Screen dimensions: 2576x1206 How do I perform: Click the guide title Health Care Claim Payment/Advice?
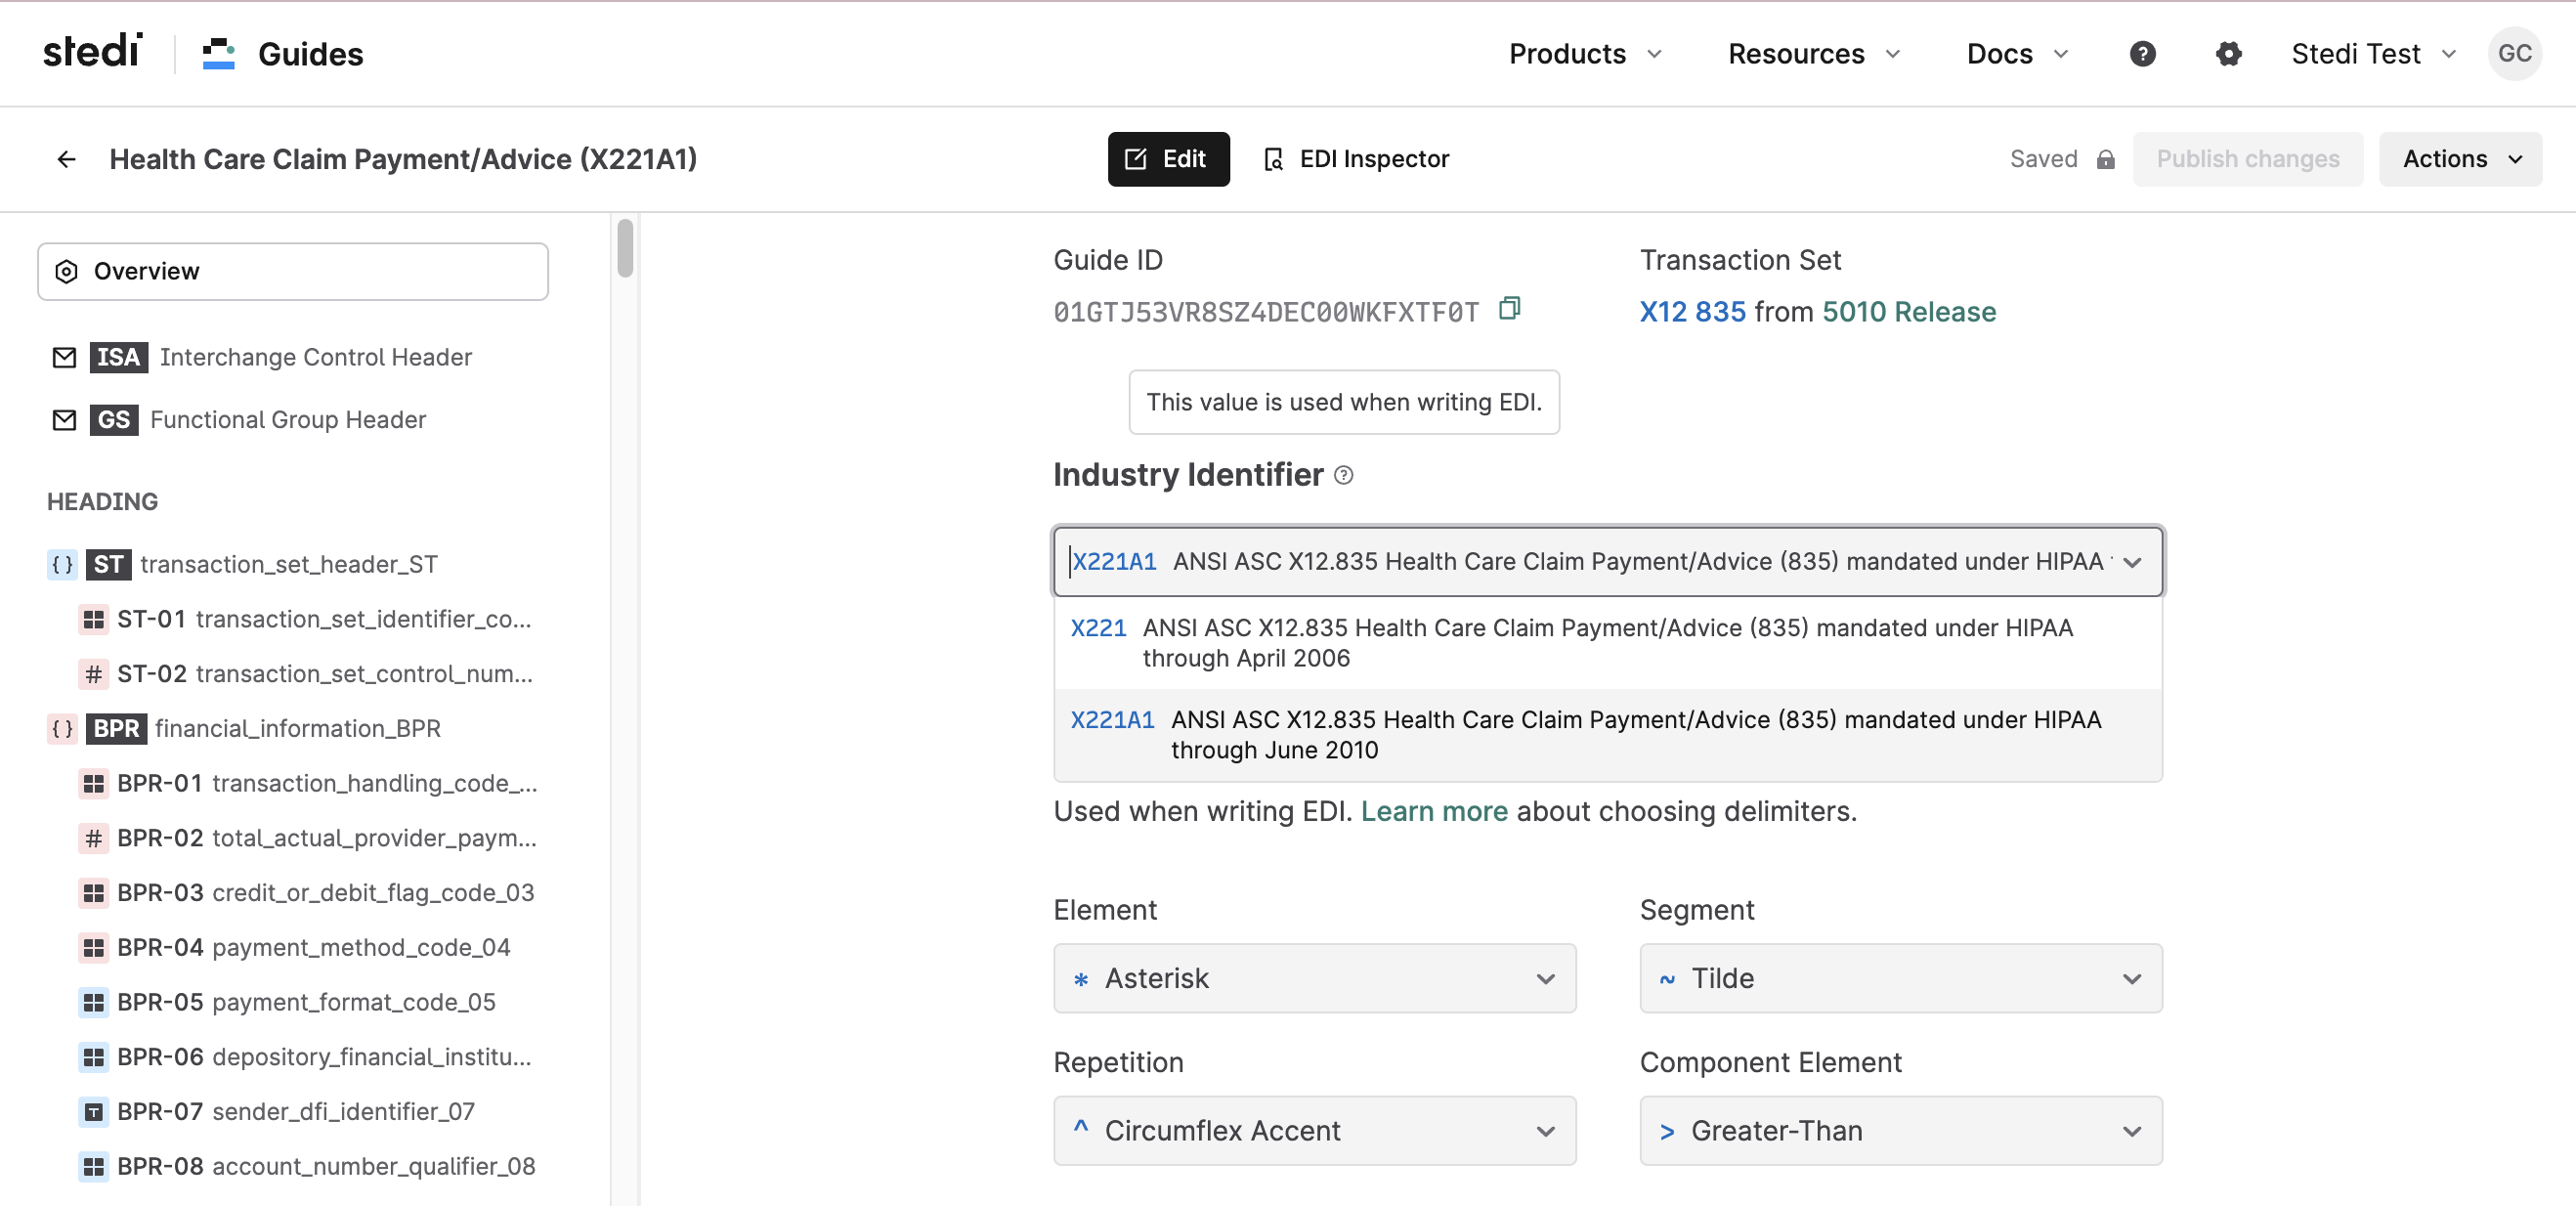(x=403, y=159)
